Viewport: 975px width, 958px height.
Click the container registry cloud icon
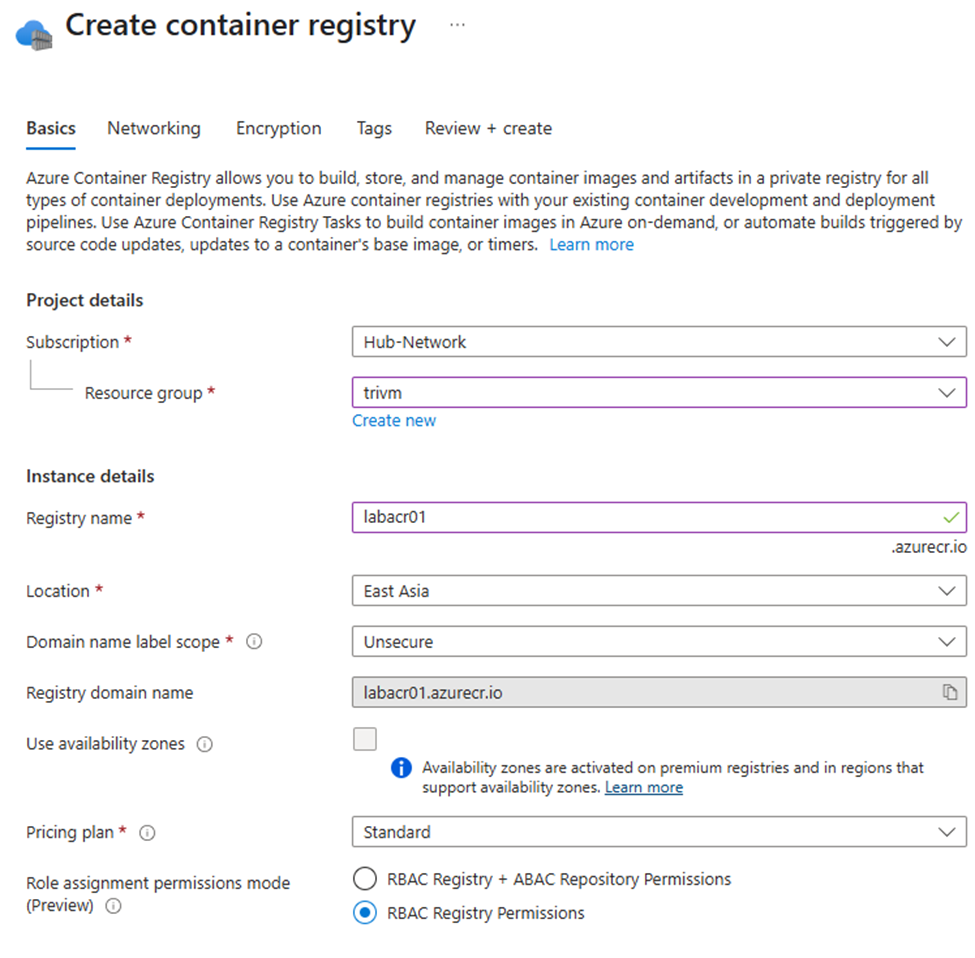click(34, 35)
